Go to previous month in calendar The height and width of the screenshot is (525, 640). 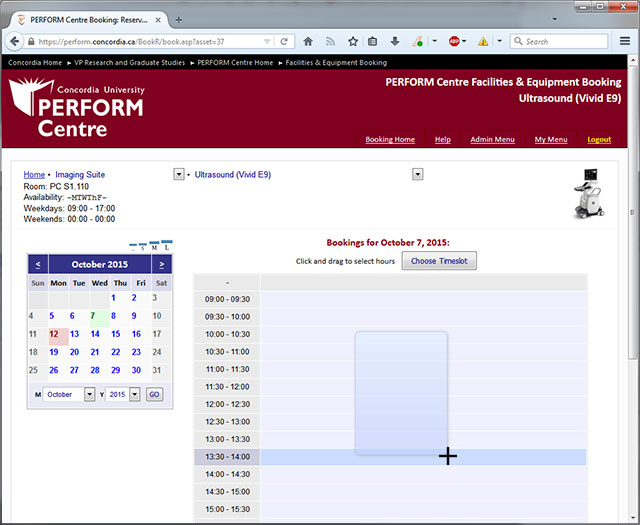pyautogui.click(x=38, y=264)
